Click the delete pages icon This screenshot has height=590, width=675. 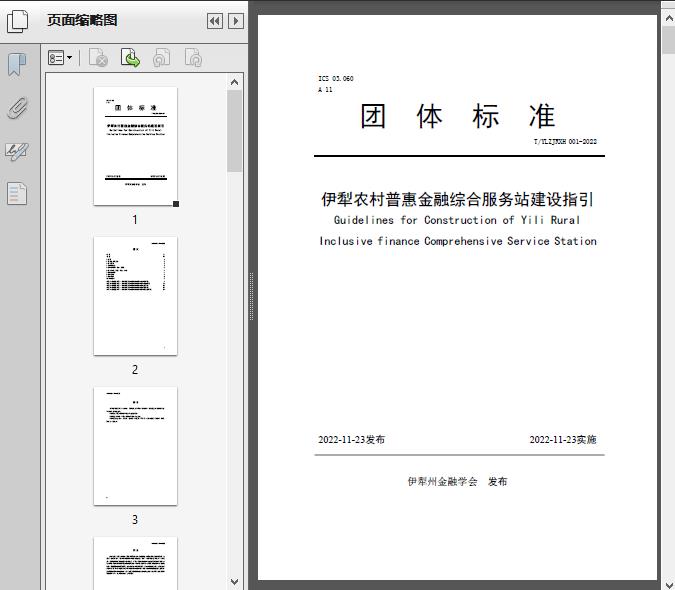pos(98,58)
